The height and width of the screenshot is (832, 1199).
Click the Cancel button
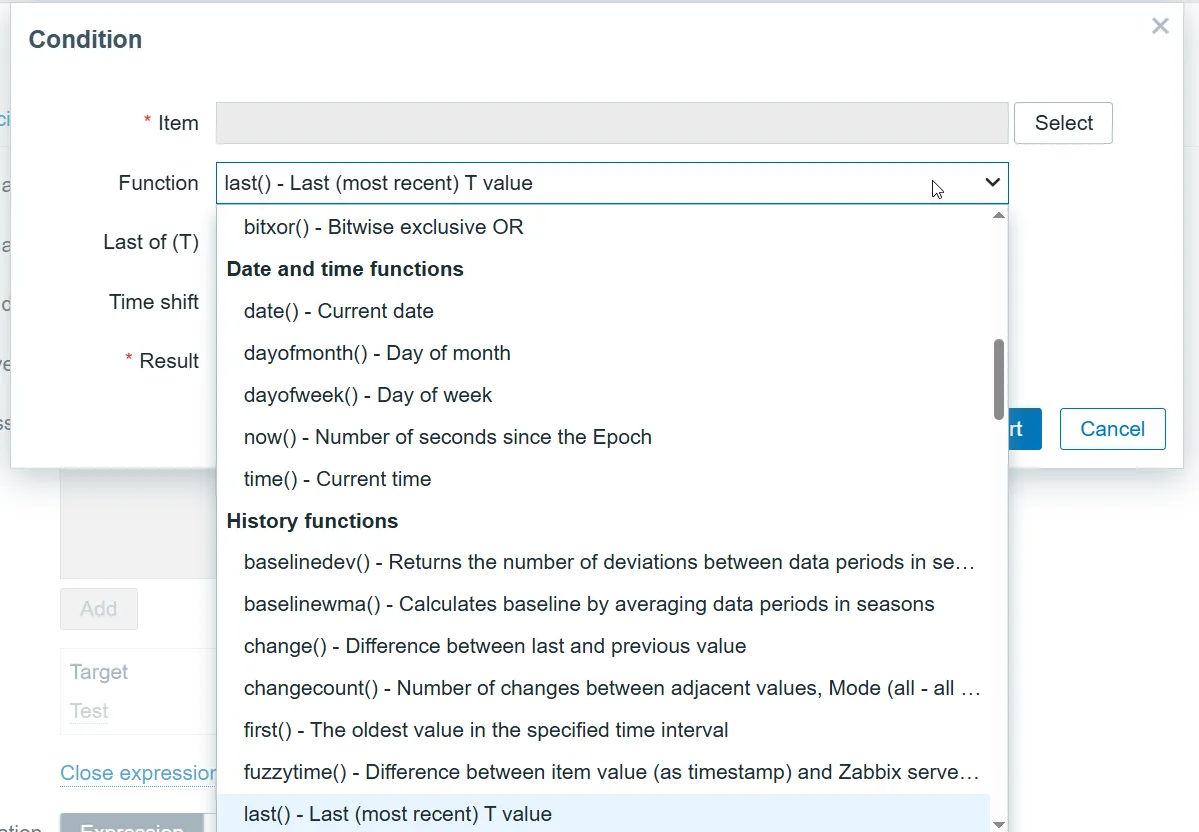click(1112, 429)
